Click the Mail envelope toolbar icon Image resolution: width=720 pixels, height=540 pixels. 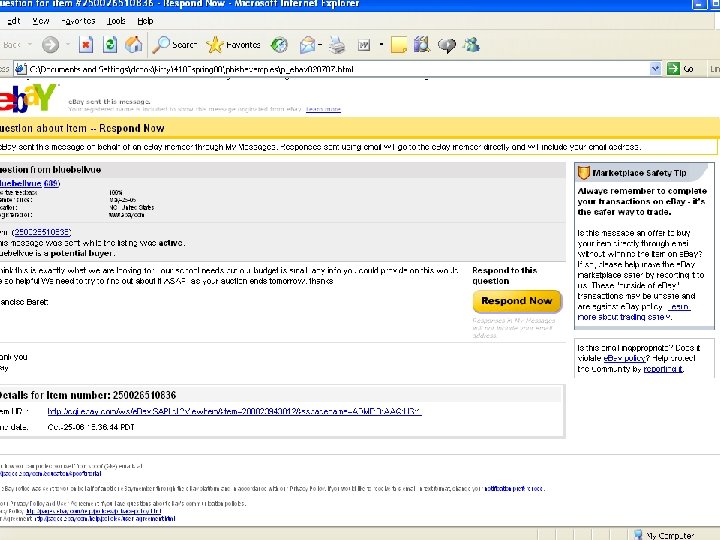click(x=307, y=45)
